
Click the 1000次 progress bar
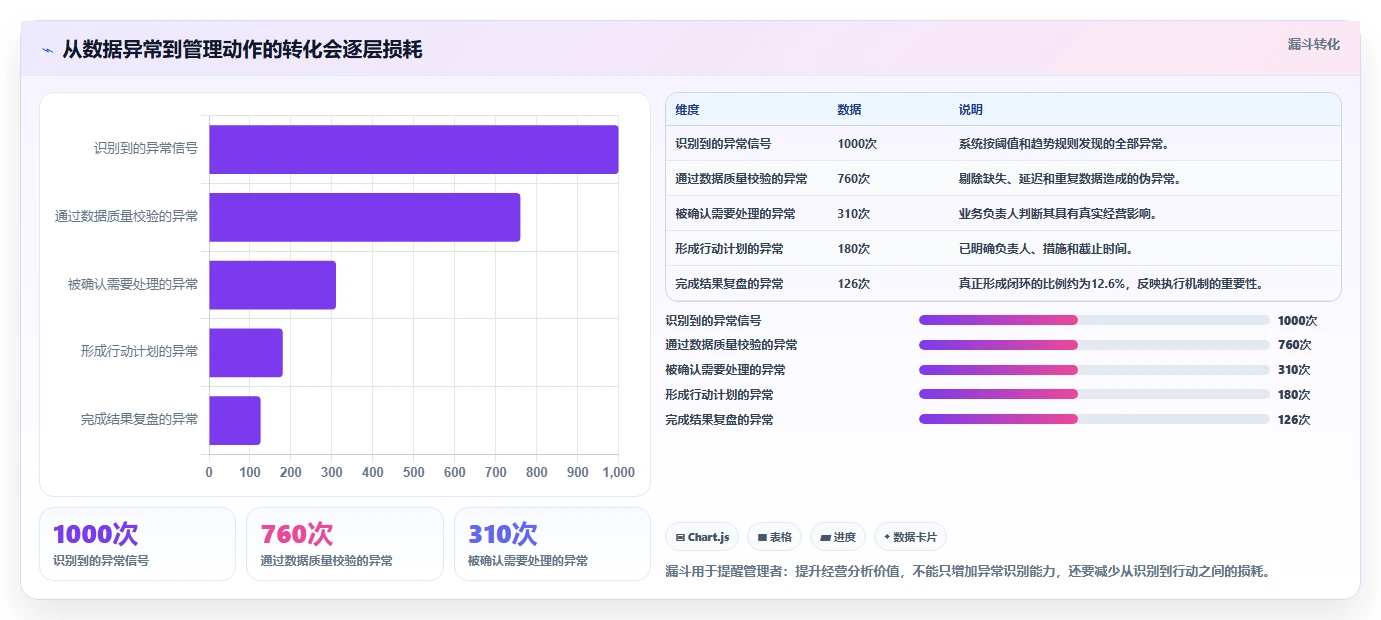pyautogui.click(x=1094, y=320)
